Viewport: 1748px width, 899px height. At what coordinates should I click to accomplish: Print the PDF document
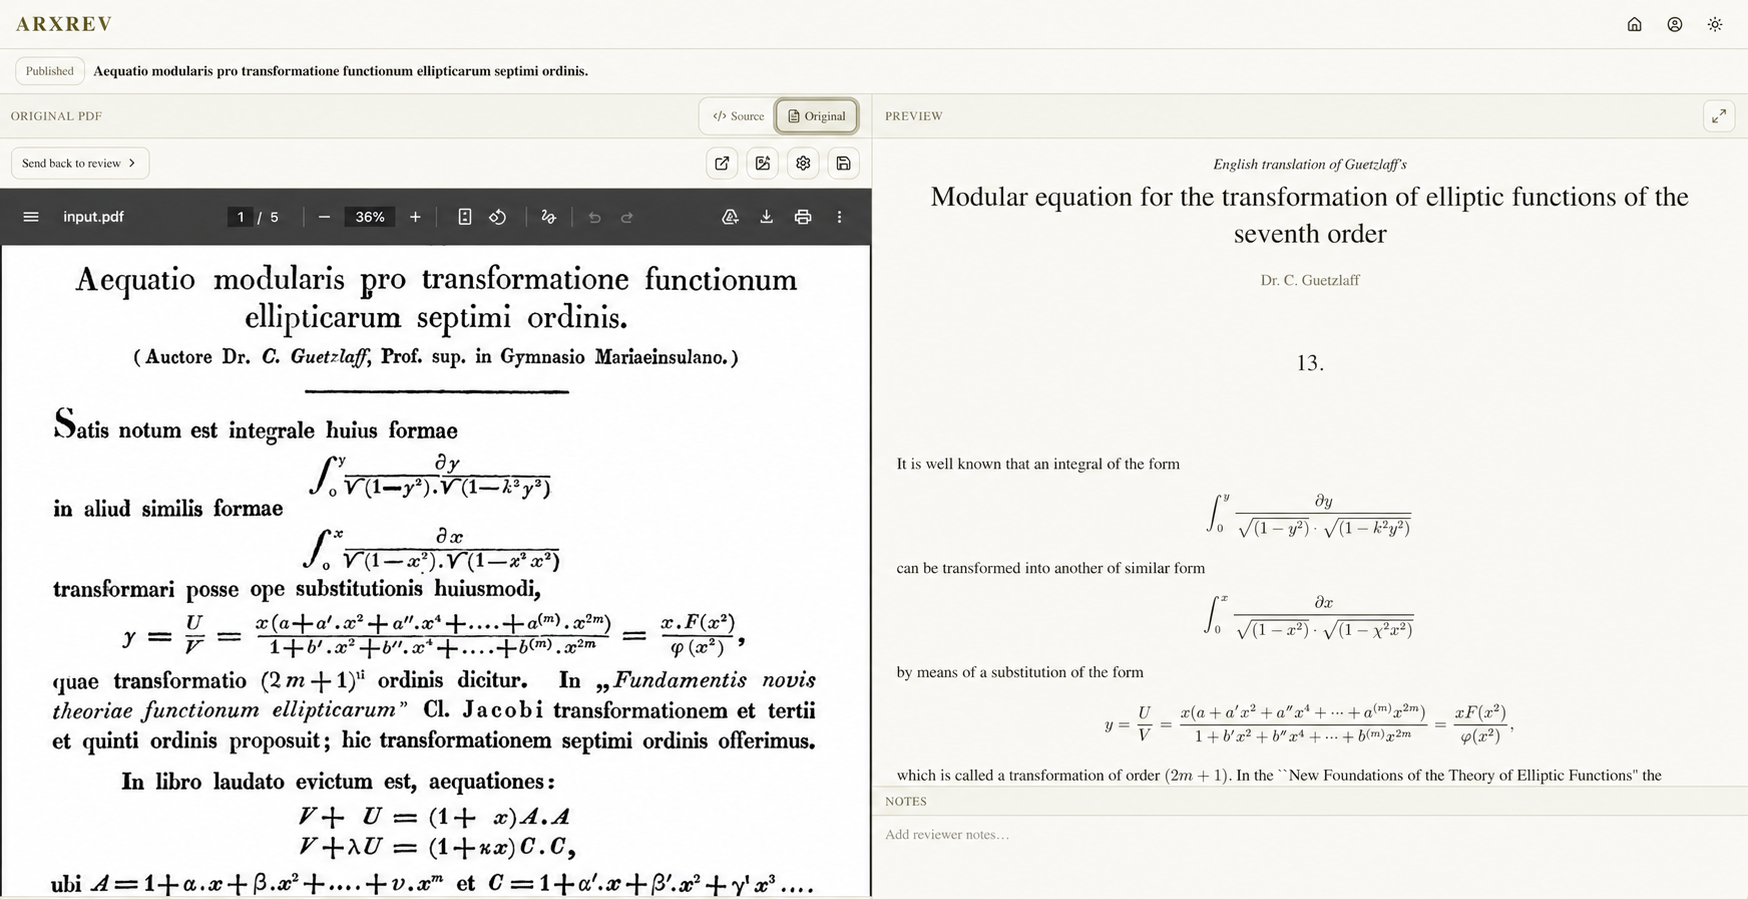tap(802, 217)
